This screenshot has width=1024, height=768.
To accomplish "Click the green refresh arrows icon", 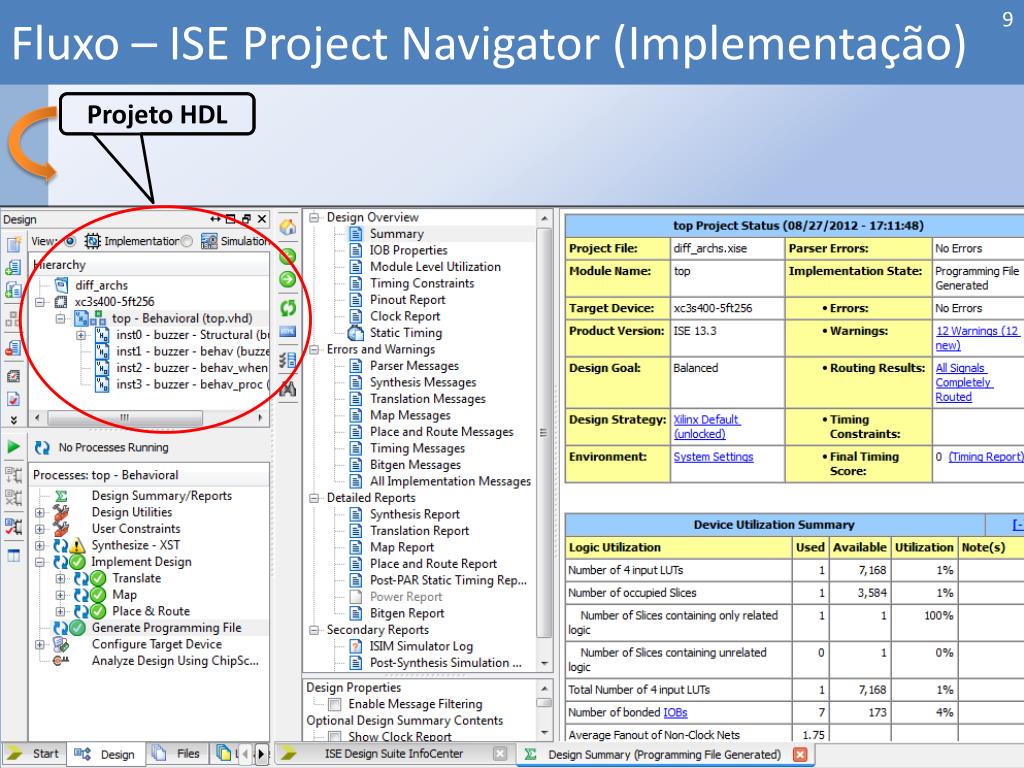I will coord(288,308).
